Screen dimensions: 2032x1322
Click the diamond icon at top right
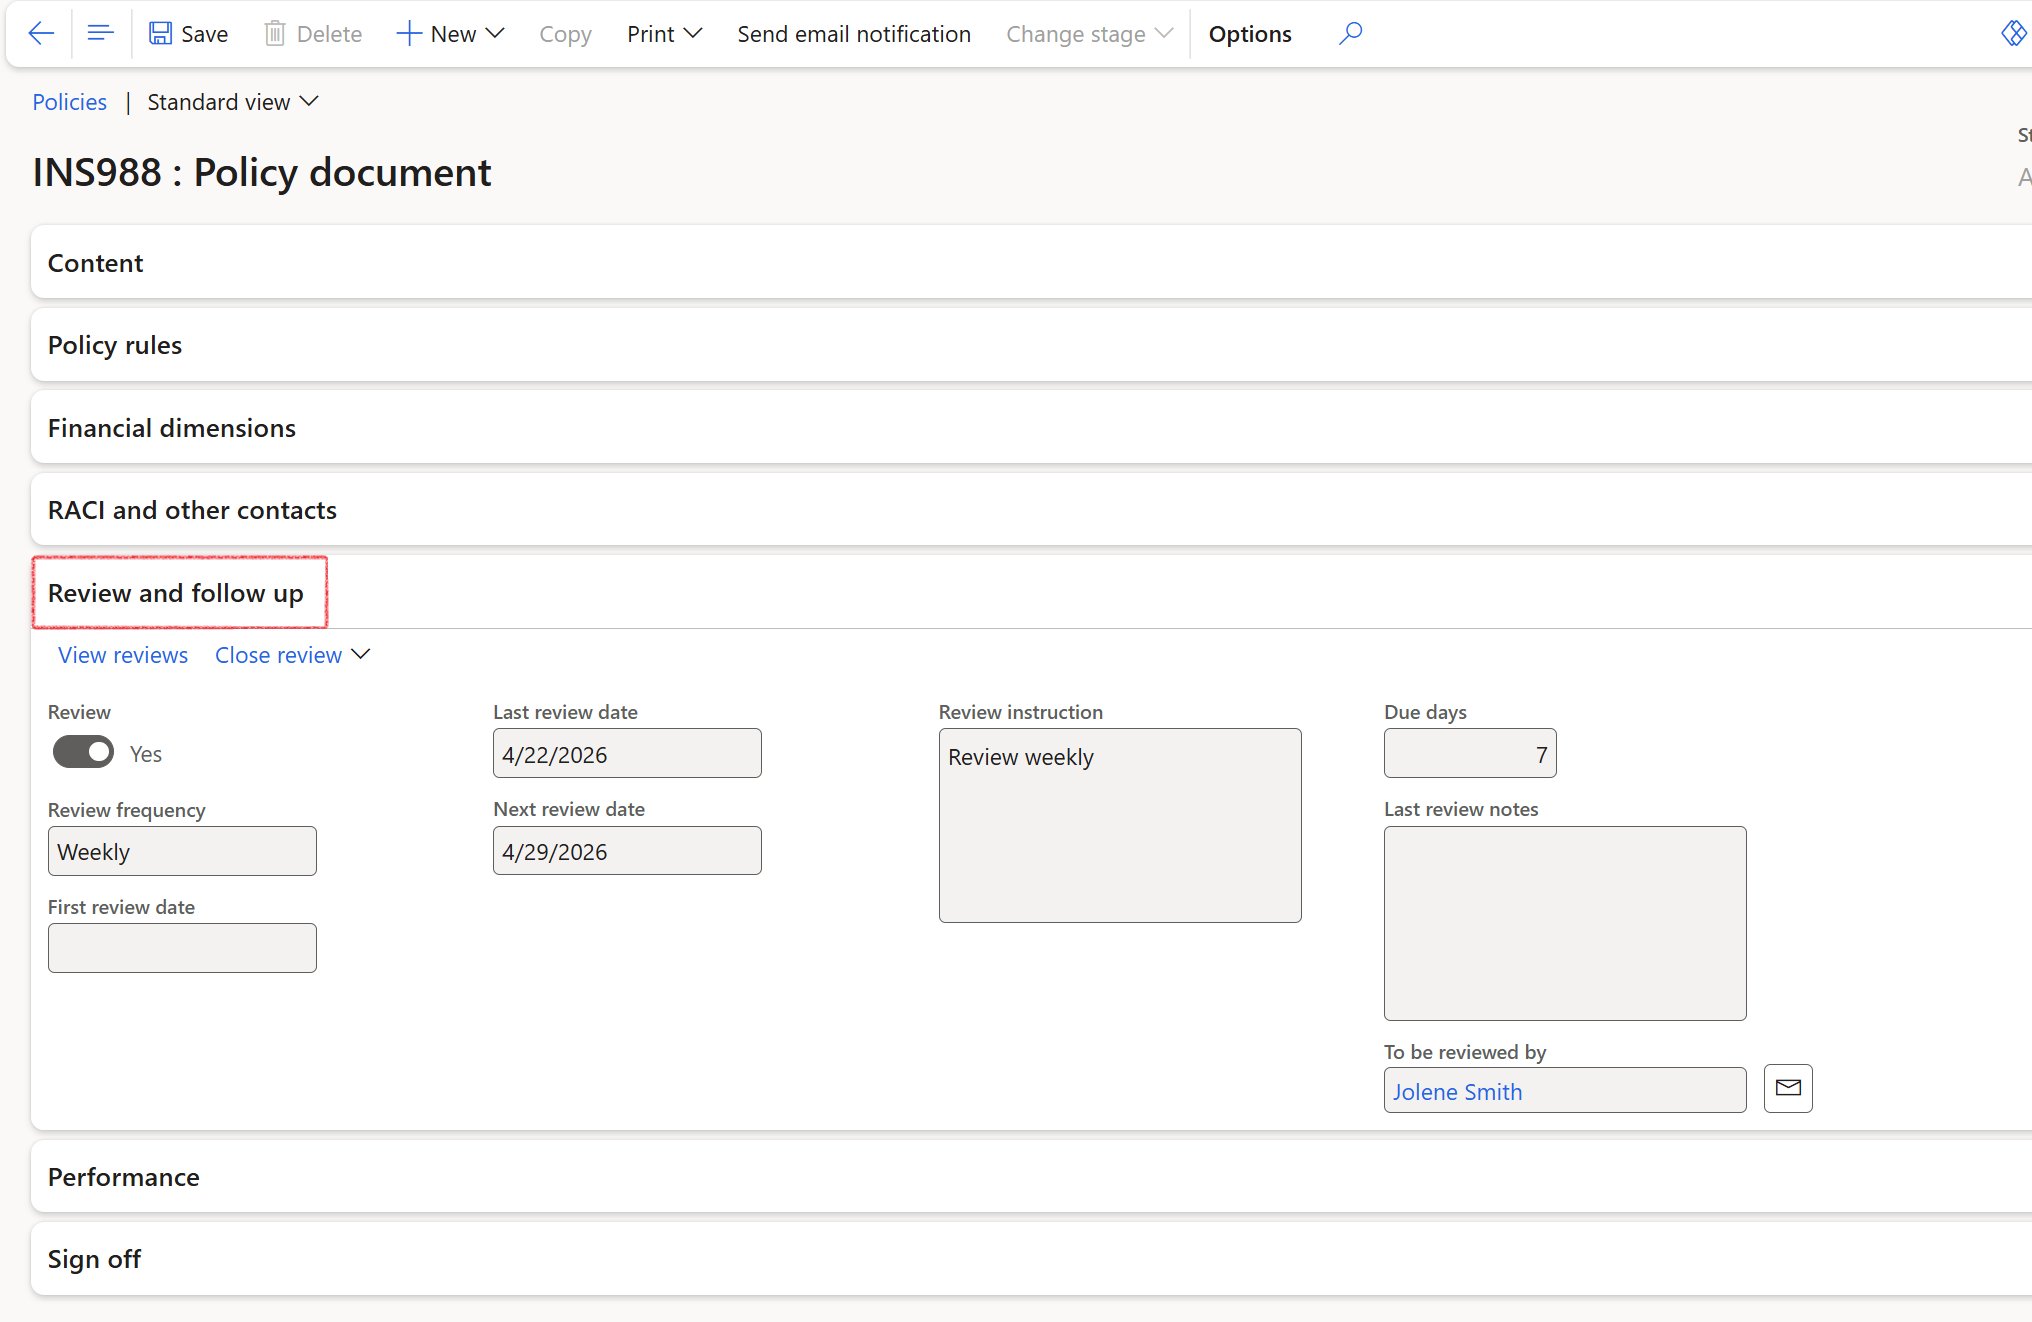coord(2013,34)
